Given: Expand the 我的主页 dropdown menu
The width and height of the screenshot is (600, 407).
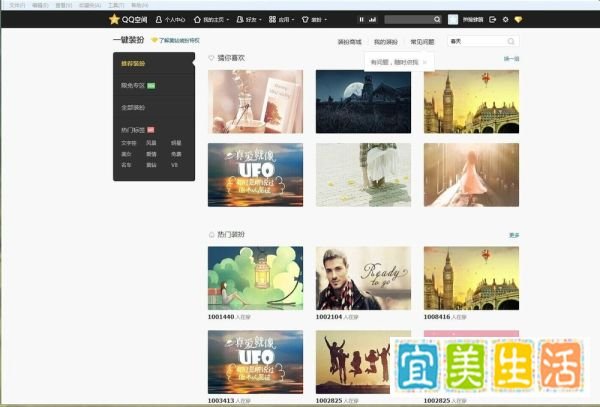Looking at the screenshot, I should [x=212, y=20].
